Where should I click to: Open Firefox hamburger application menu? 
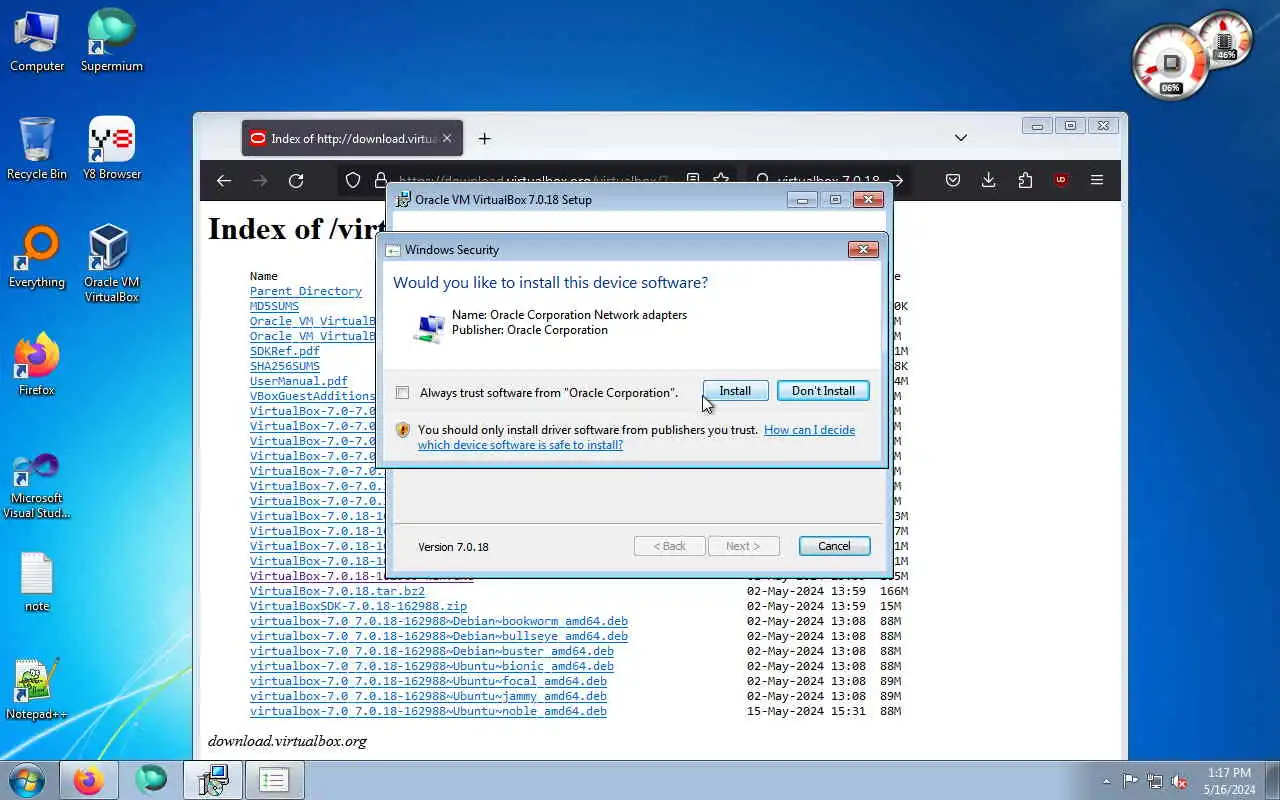(x=1097, y=180)
